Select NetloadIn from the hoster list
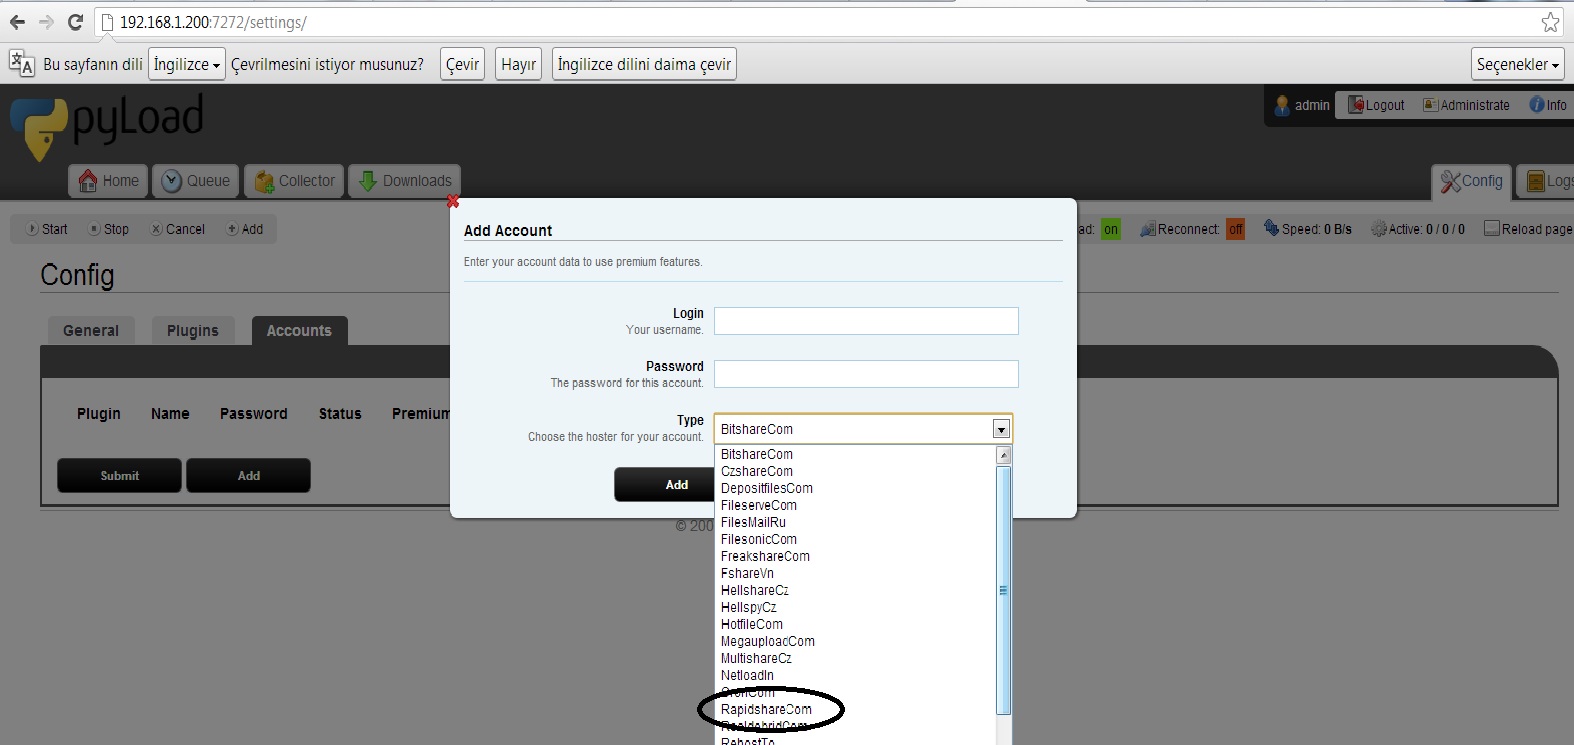Image resolution: width=1574 pixels, height=745 pixels. click(856, 675)
